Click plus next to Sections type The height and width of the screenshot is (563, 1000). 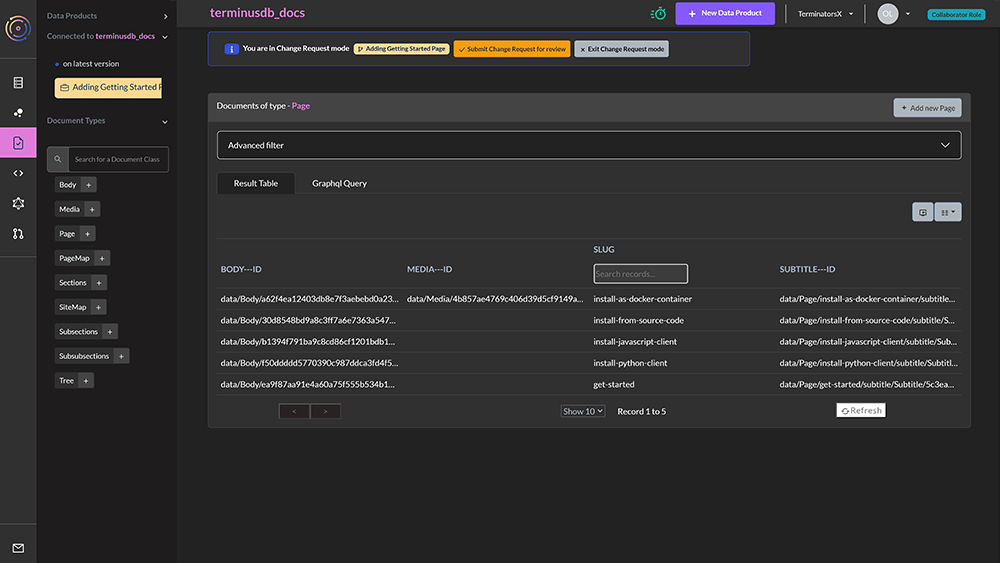(x=99, y=282)
